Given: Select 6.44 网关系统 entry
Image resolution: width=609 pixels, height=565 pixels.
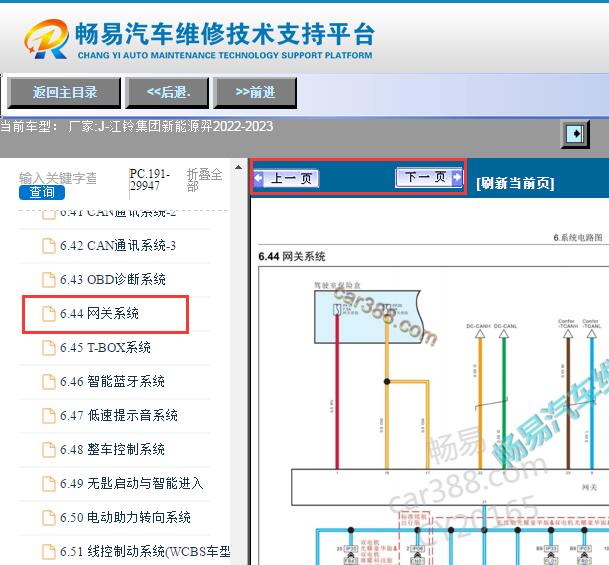Looking at the screenshot, I should (x=99, y=313).
